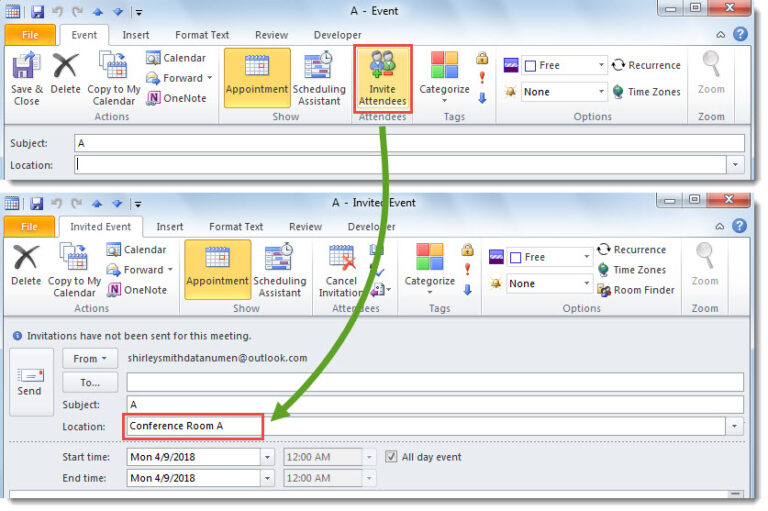This screenshot has width=768, height=511.
Task: Toggle All day event checkbox
Action: click(x=391, y=457)
